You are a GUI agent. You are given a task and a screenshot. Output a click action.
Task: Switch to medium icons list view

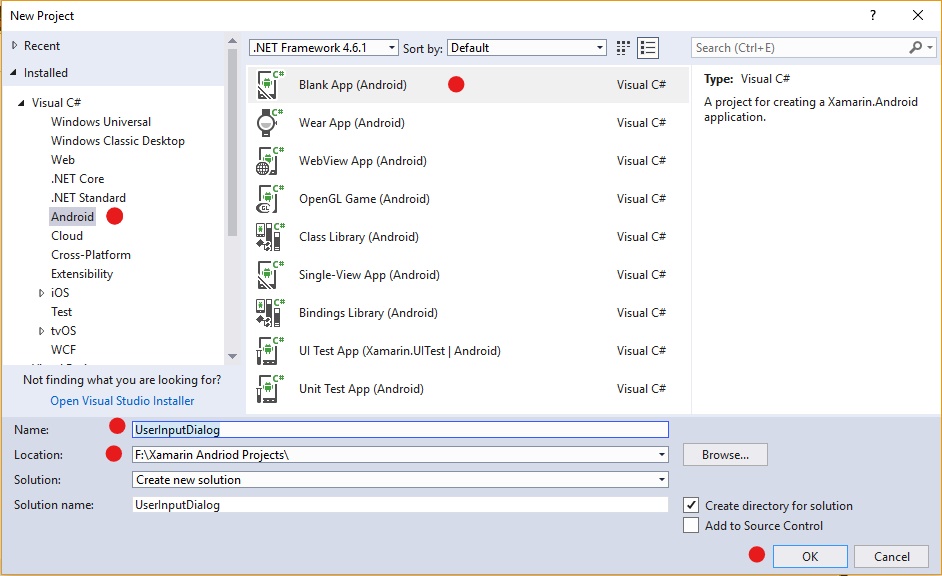[x=648, y=48]
